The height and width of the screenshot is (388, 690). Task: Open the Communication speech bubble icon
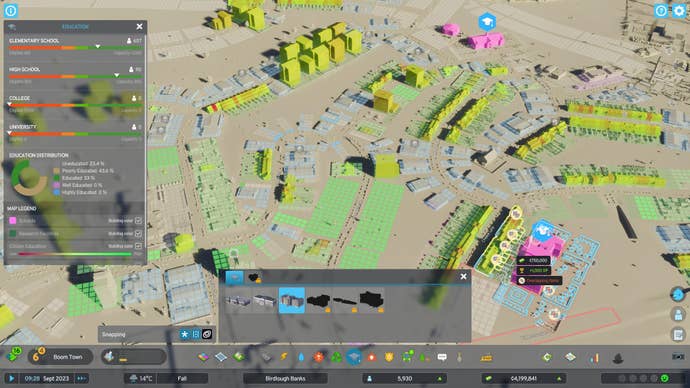tap(442, 357)
